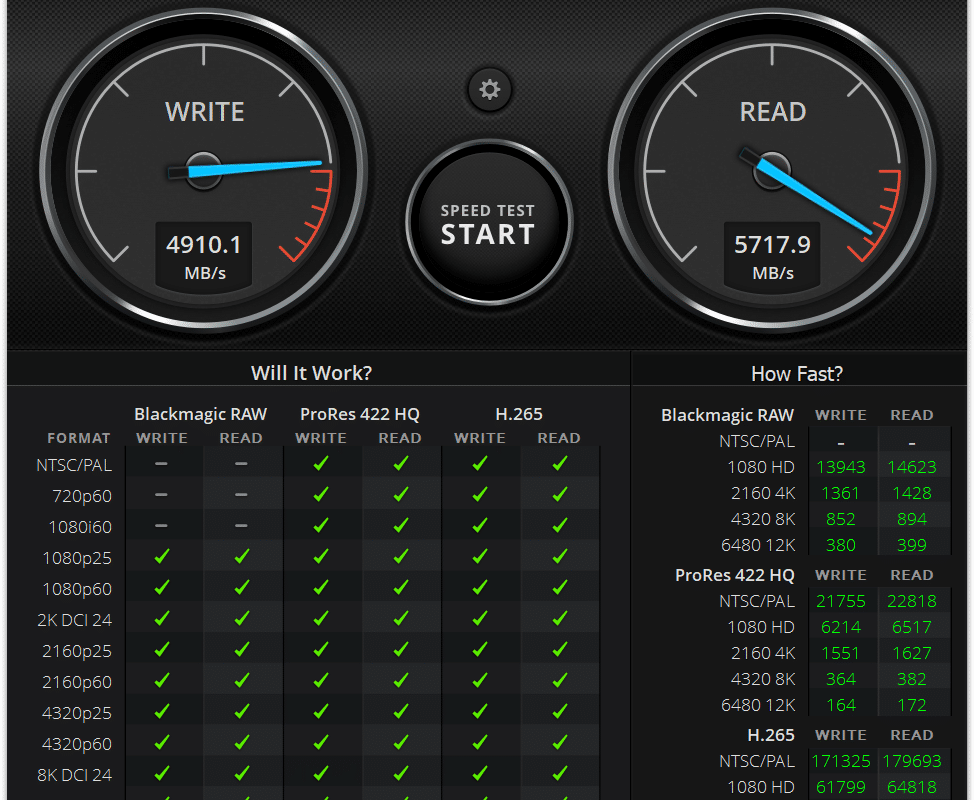Click Blackmagic RAW read checkmark for 1080p60

pos(242,587)
